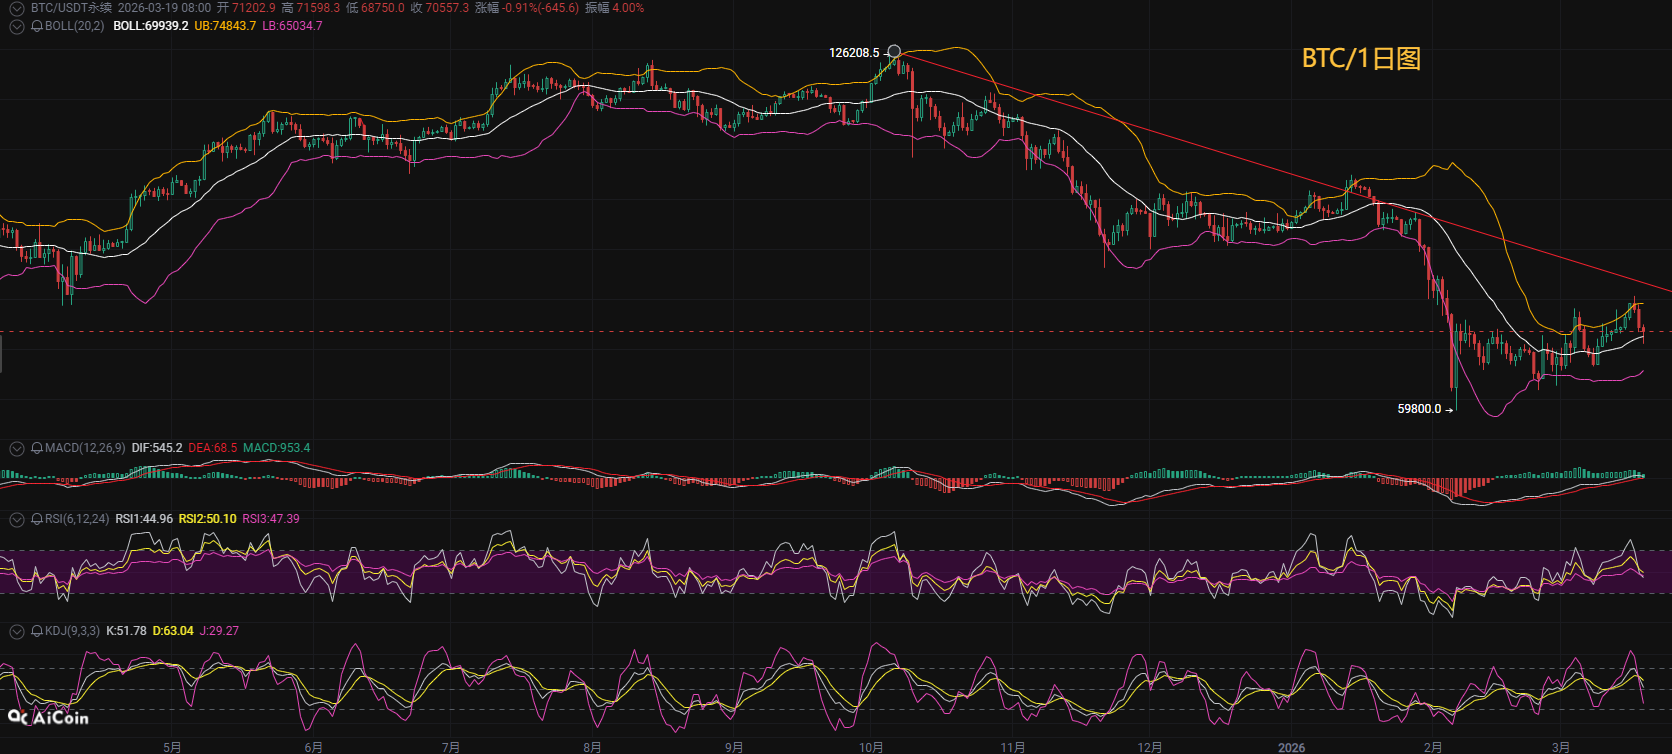1672x754 pixels.
Task: Click the MACD indicator alert bell
Action: point(37,448)
